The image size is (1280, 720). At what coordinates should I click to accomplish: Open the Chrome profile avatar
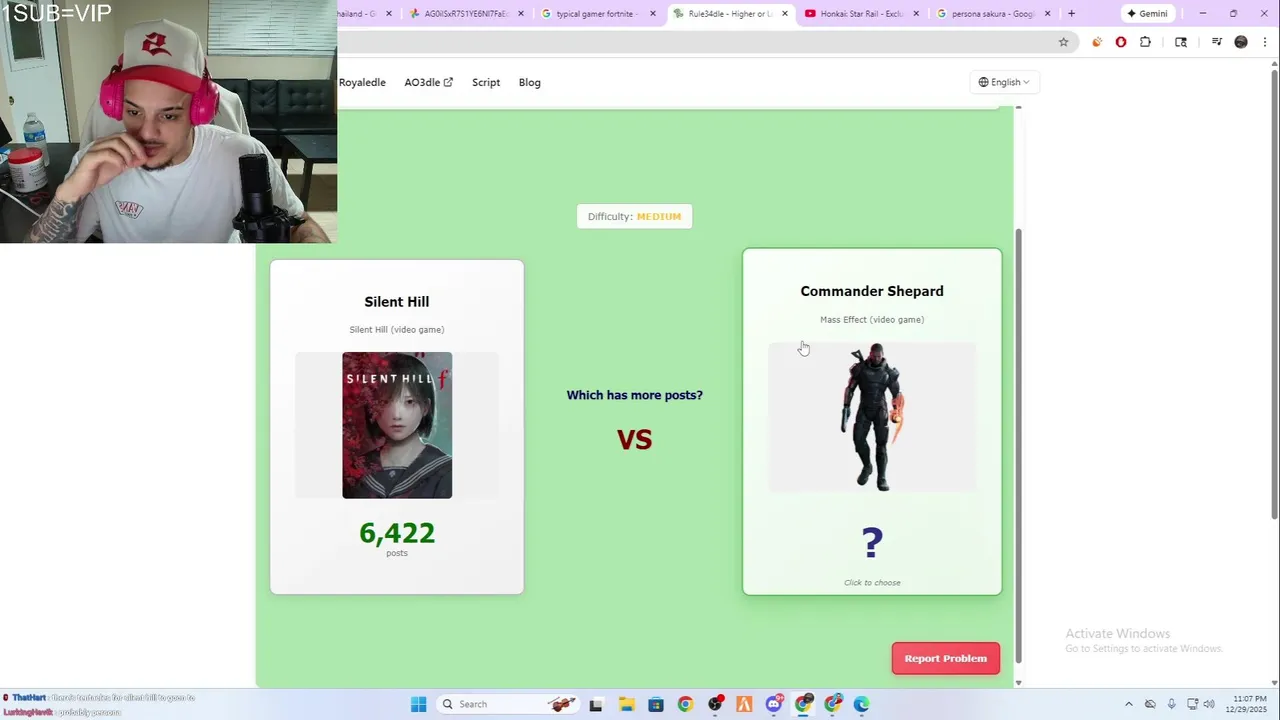pyautogui.click(x=1241, y=42)
